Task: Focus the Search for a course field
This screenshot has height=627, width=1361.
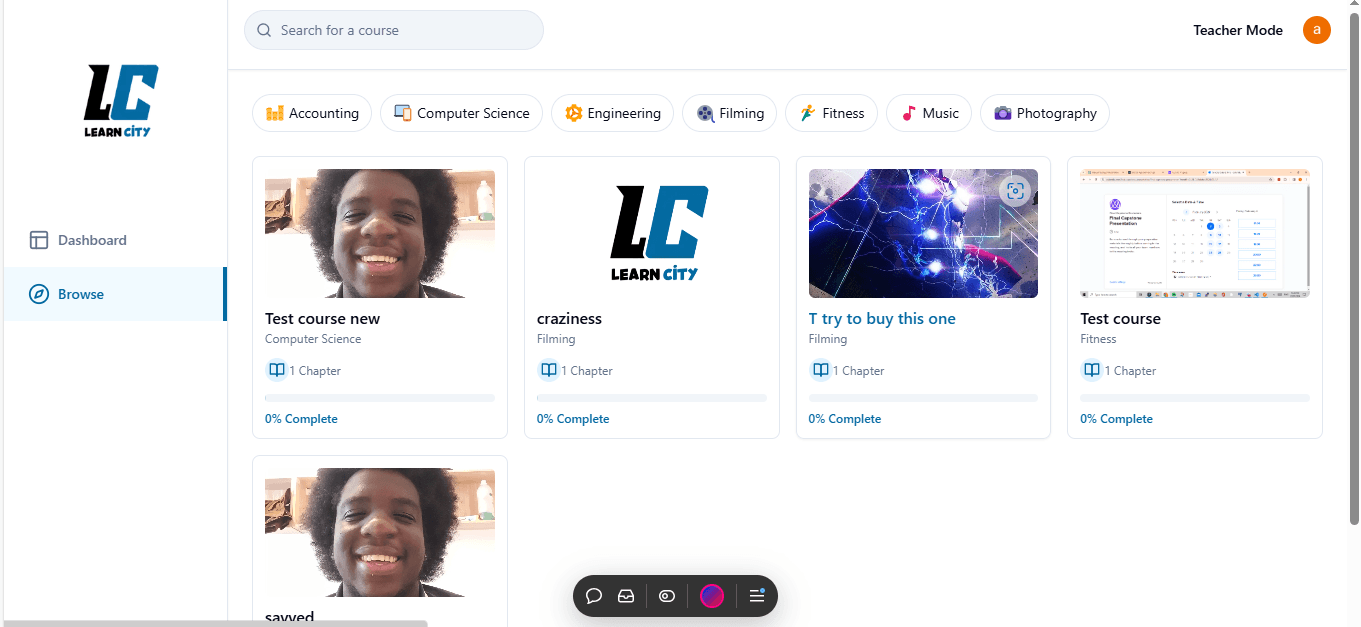Action: (x=394, y=30)
